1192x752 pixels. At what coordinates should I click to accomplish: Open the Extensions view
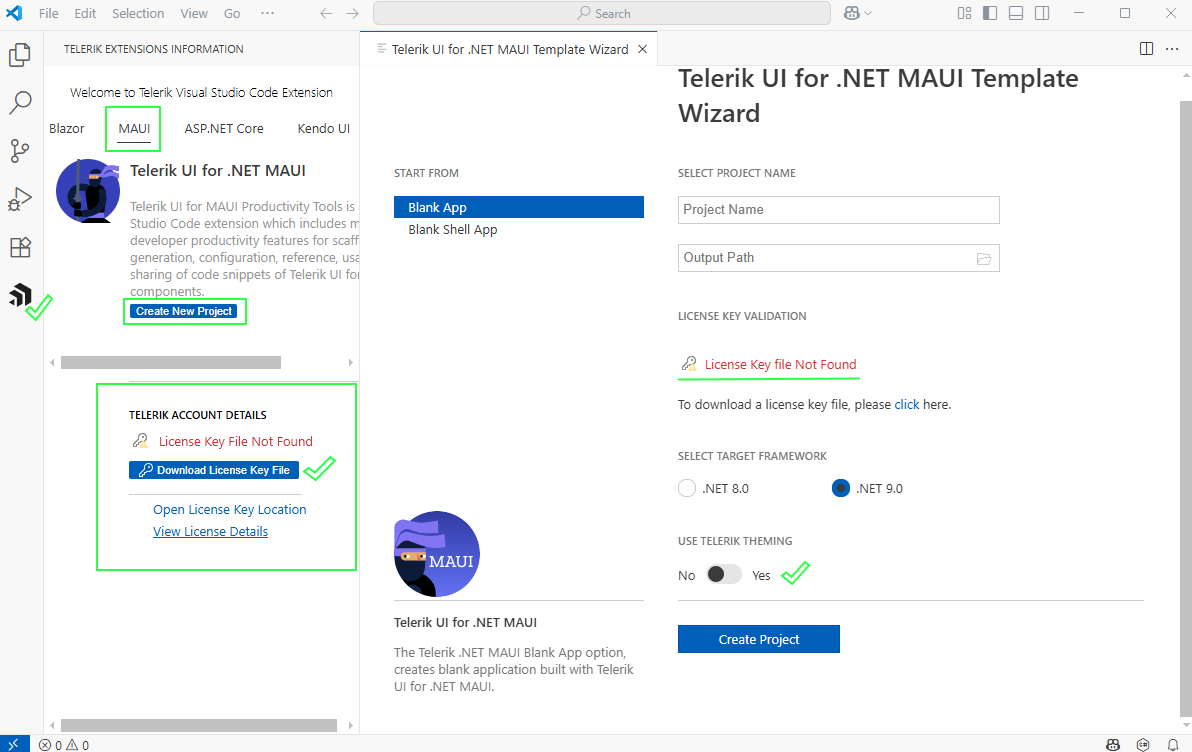coord(21,247)
